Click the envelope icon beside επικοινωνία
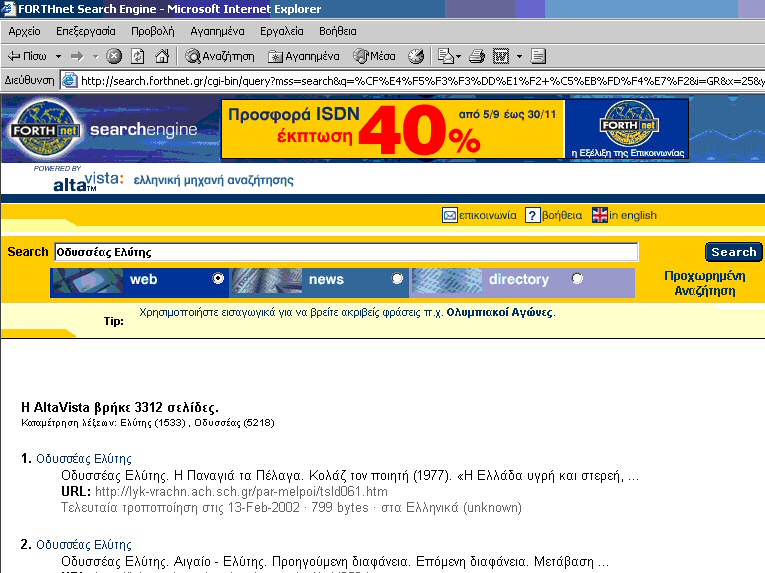Screen dimensions: 765x573 click(449, 215)
